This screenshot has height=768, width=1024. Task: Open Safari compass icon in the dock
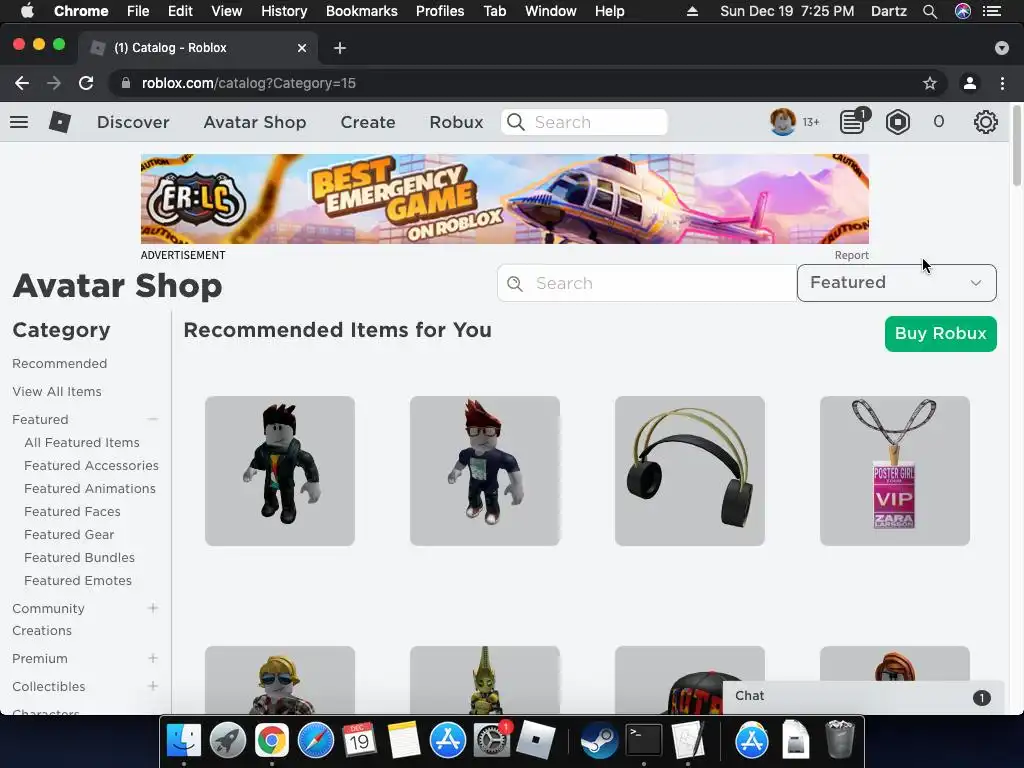coord(315,741)
